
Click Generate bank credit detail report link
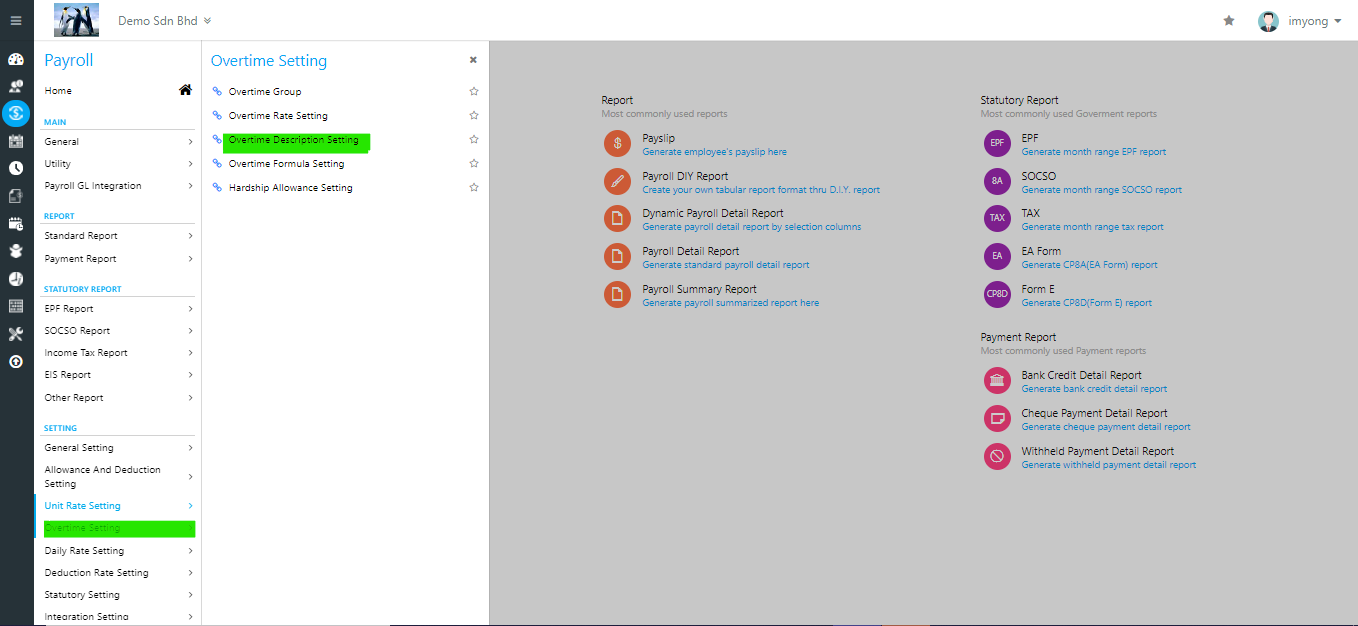[x=1094, y=389]
